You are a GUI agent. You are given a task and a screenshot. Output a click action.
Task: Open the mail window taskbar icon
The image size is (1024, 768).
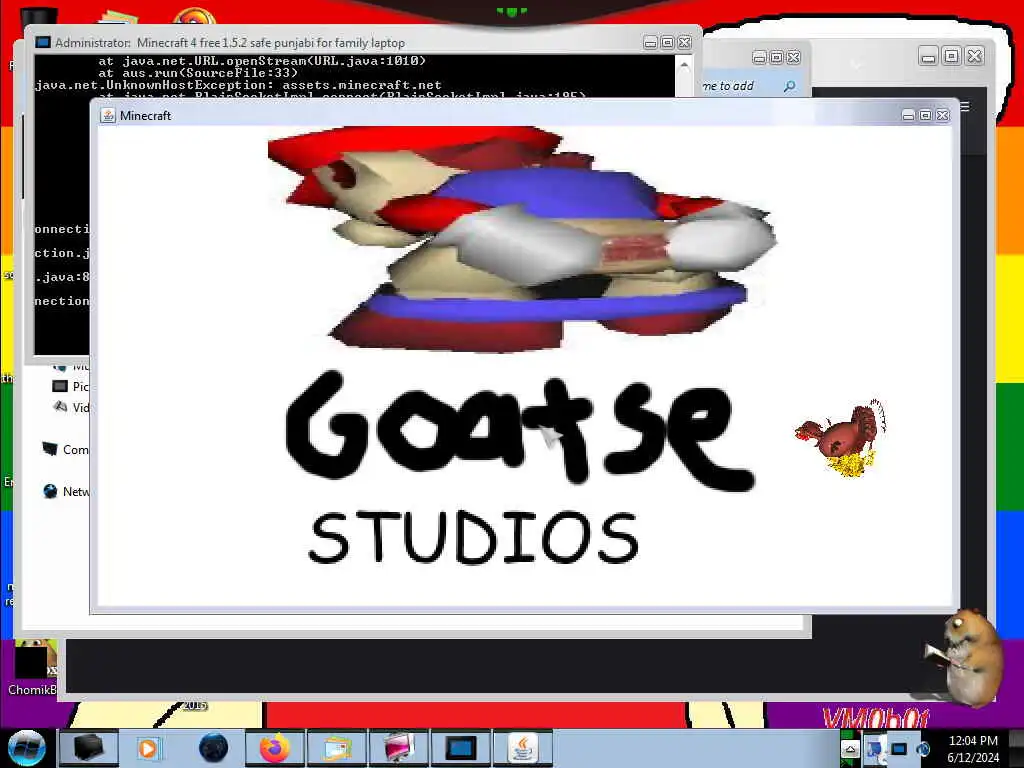click(336, 748)
